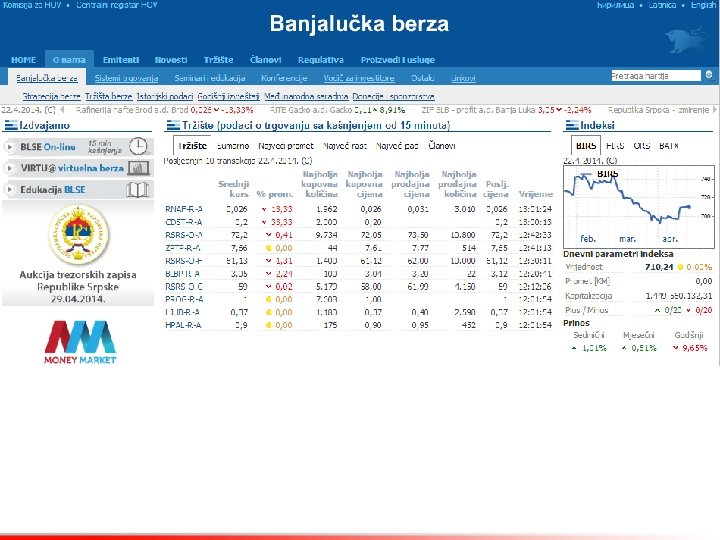The image size is (720, 540).
Task: Open Istorijski podaci link
Action: tap(165, 96)
